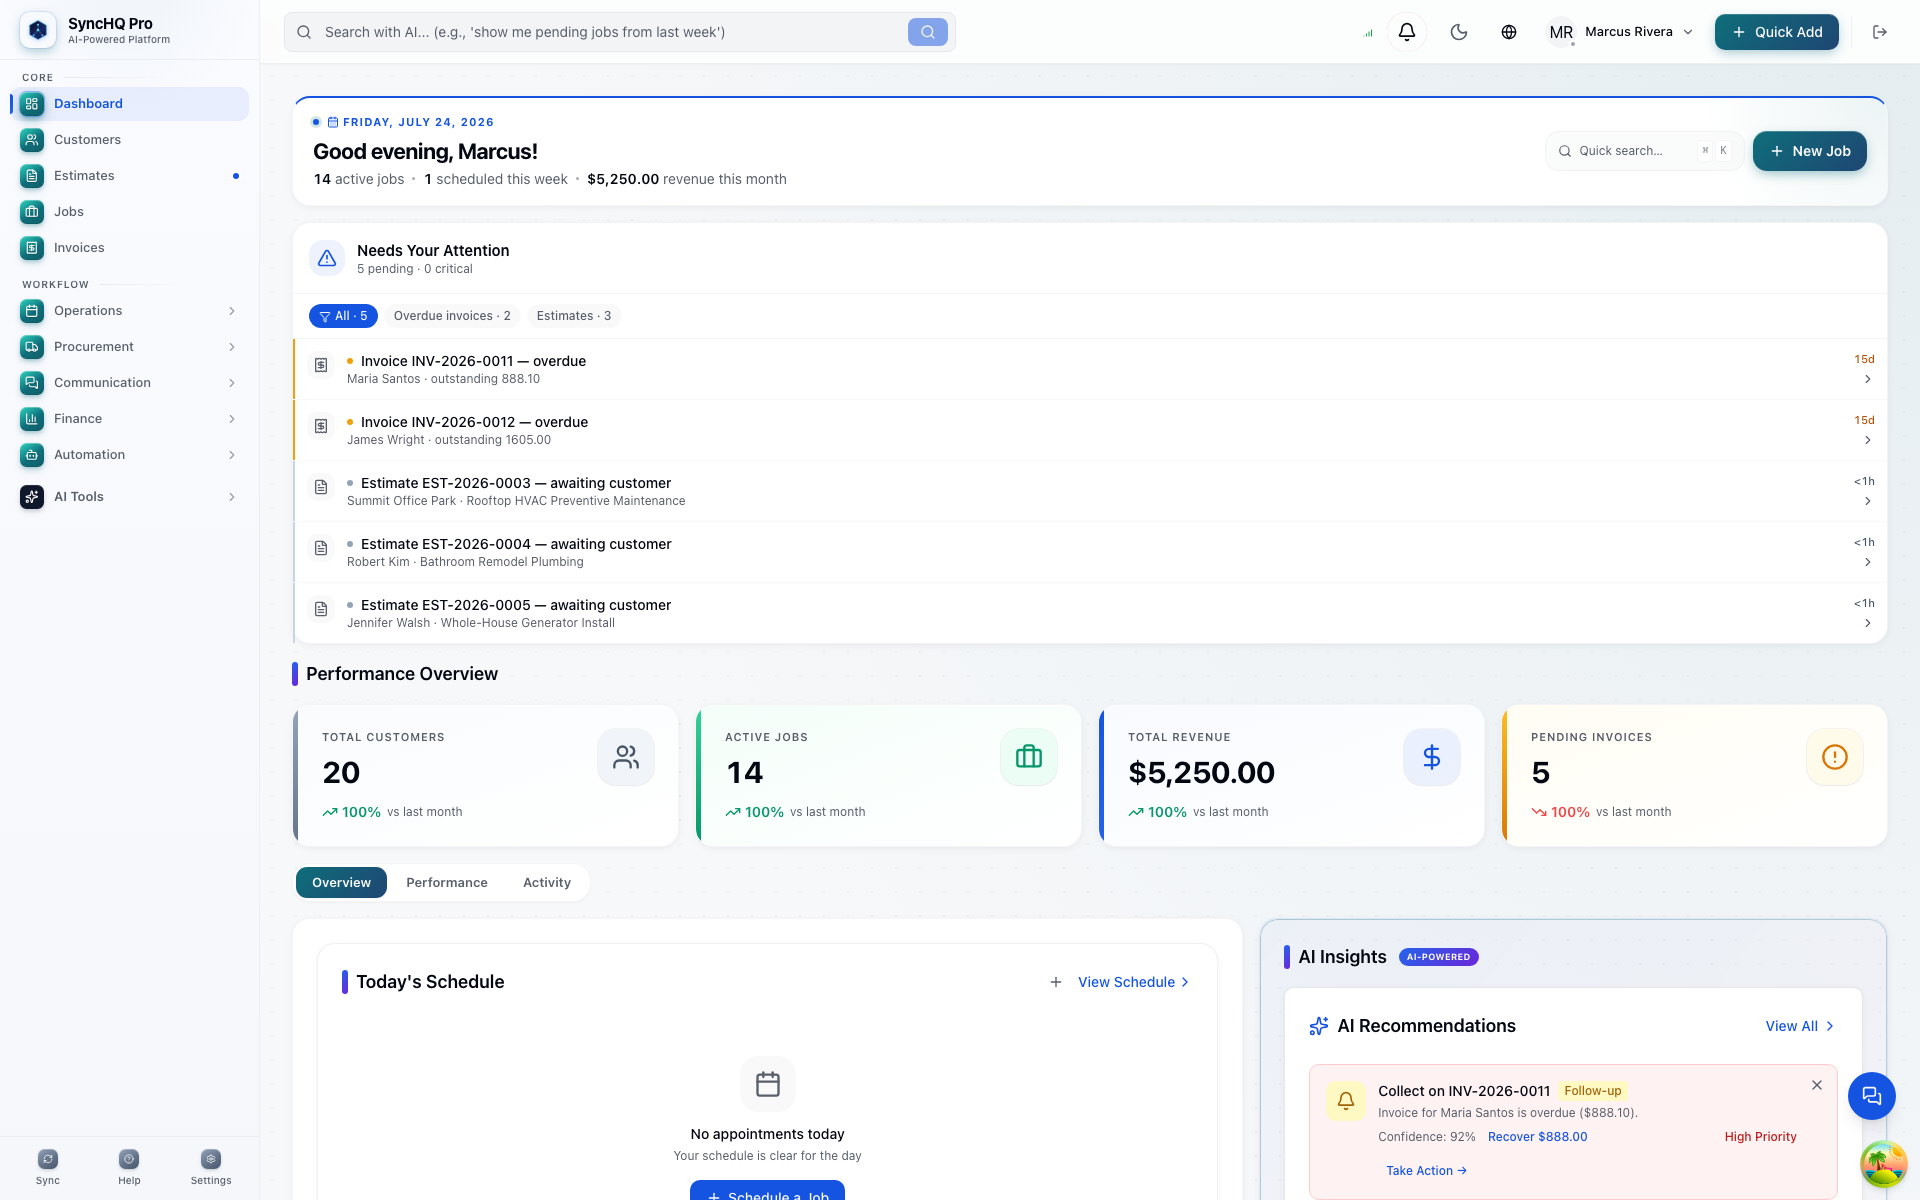
Task: Expand the Operations menu
Action: point(130,311)
